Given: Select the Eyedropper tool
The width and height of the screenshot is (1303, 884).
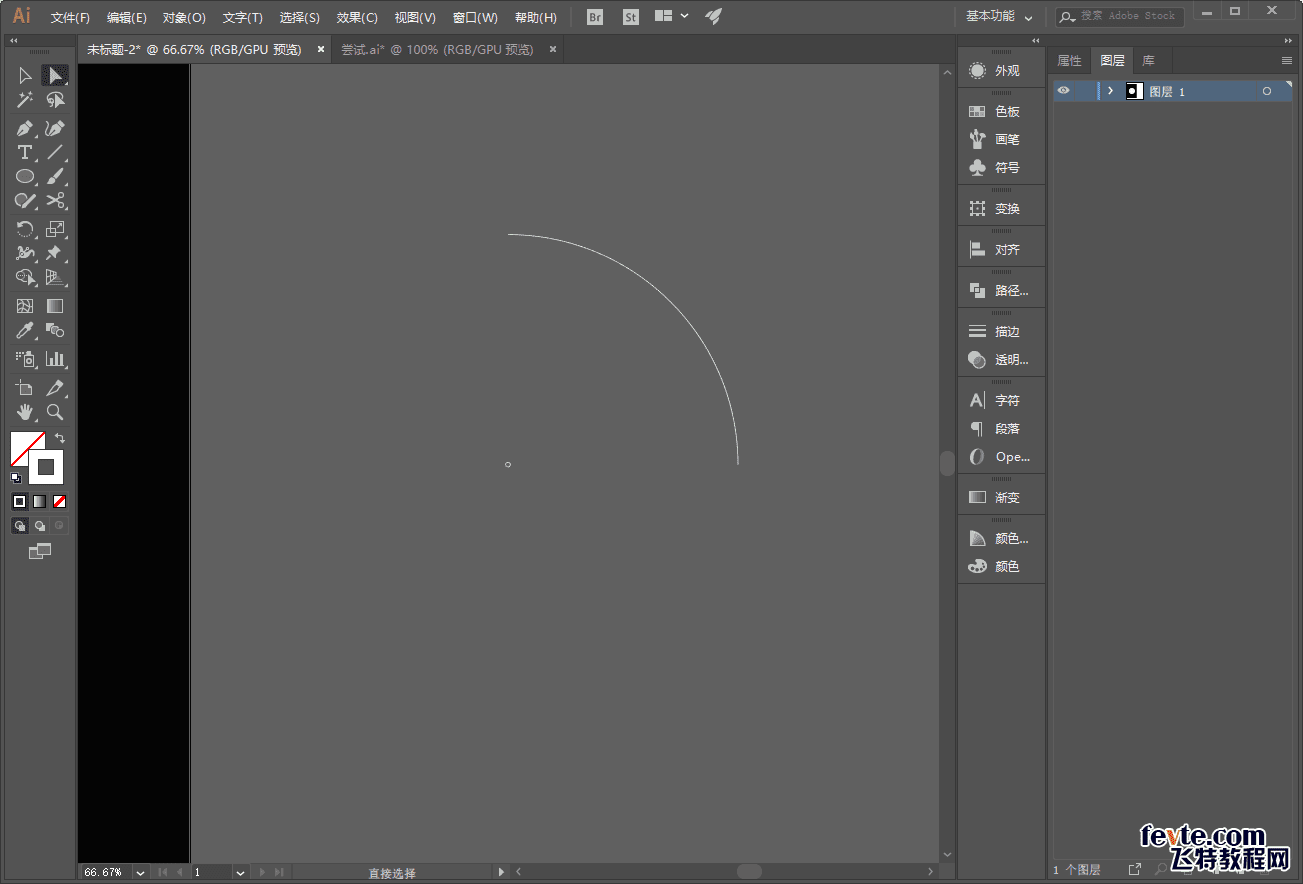Looking at the screenshot, I should coord(25,330).
